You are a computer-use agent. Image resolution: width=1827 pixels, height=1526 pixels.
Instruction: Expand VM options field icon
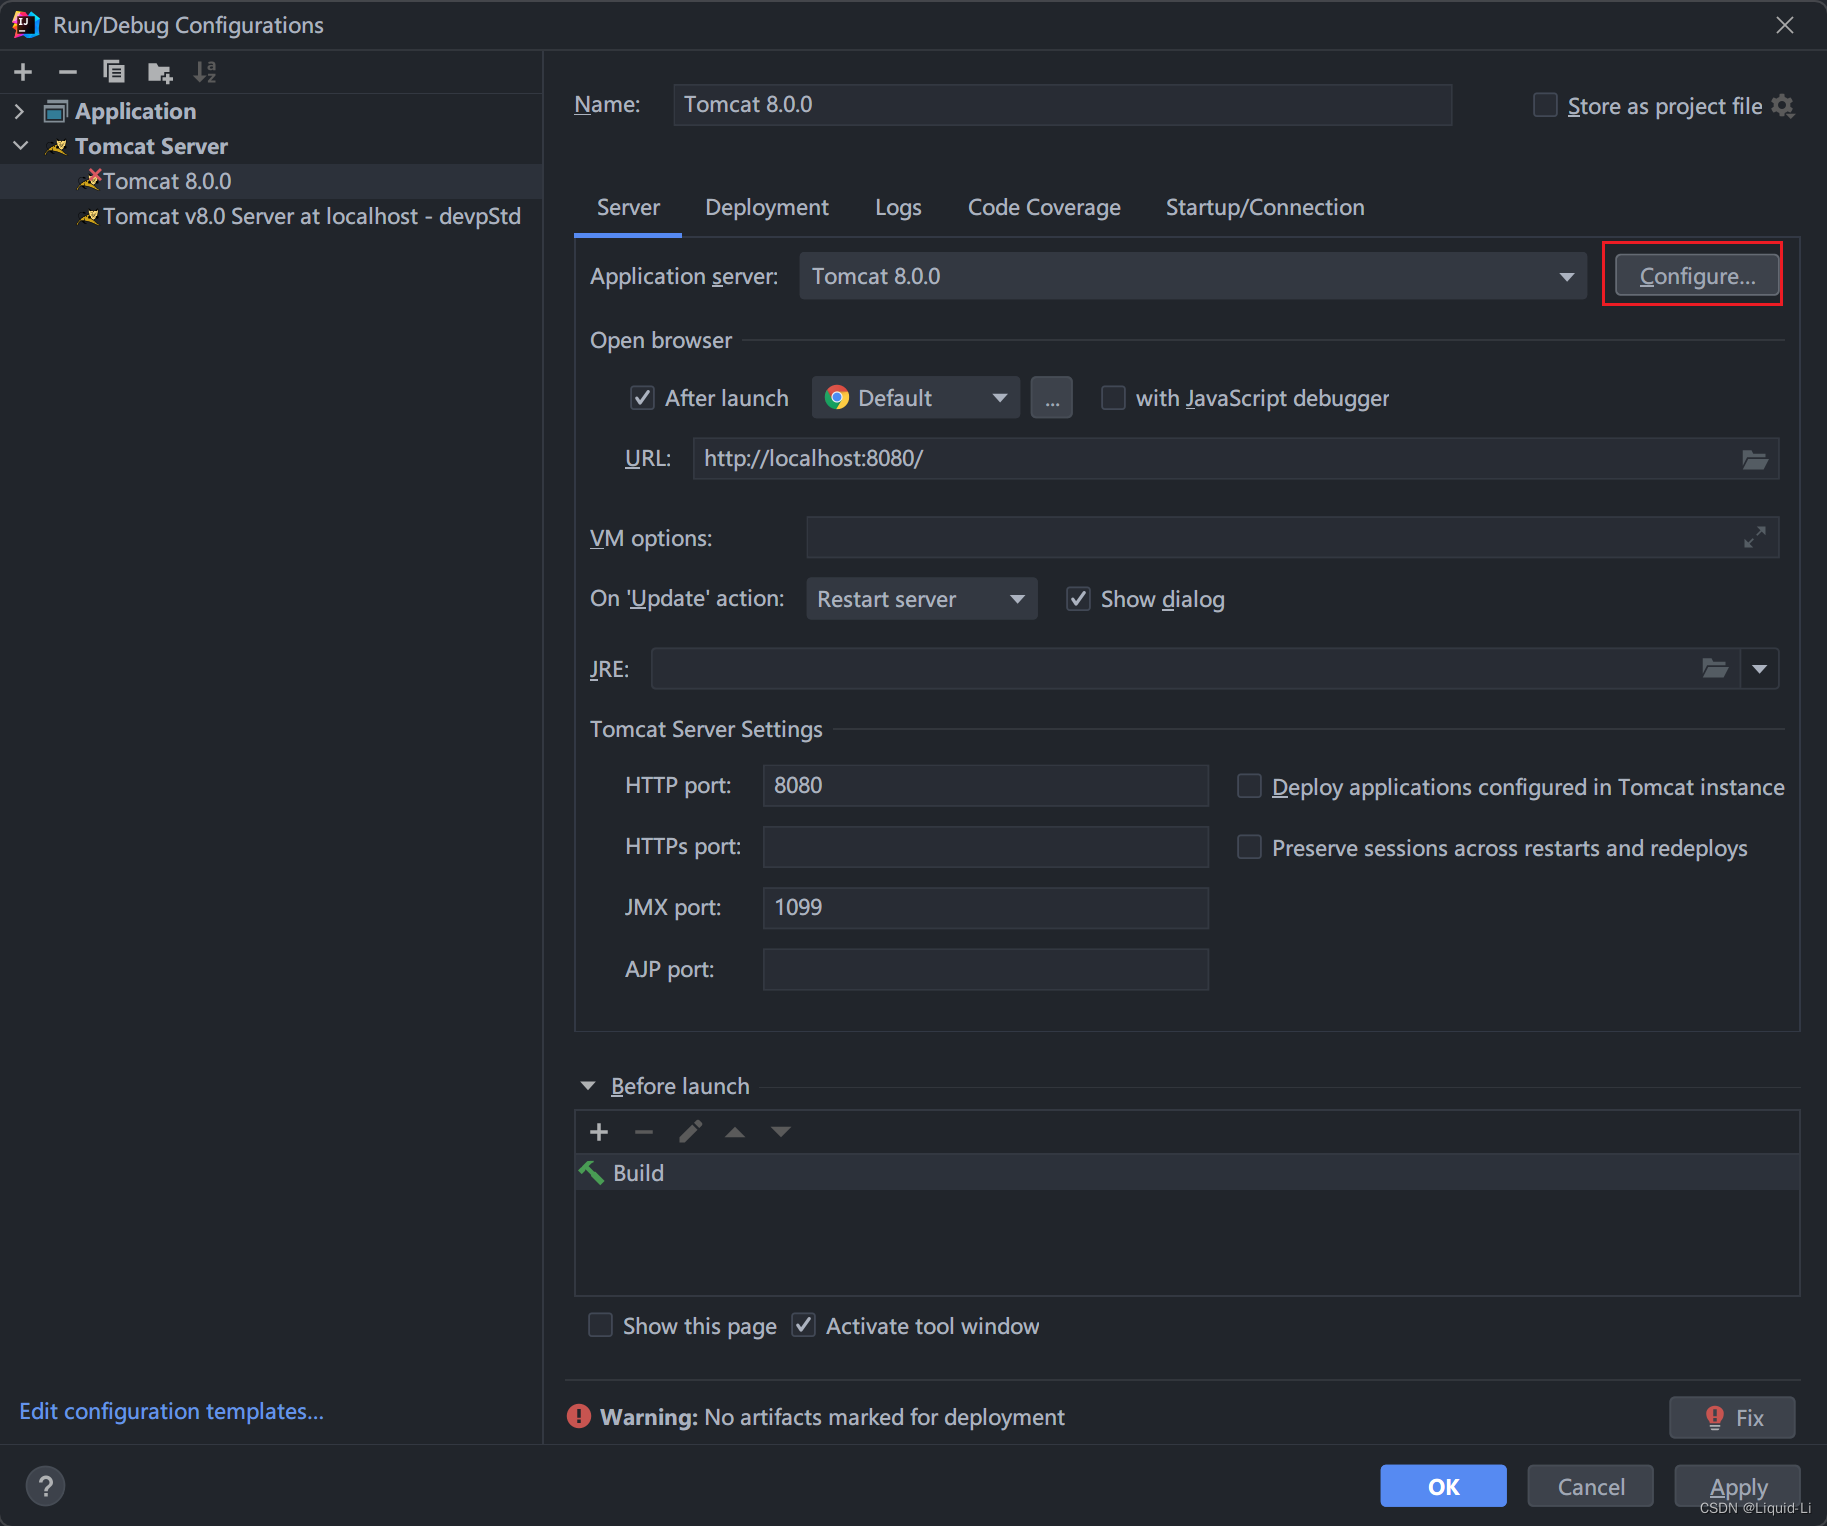click(x=1755, y=538)
